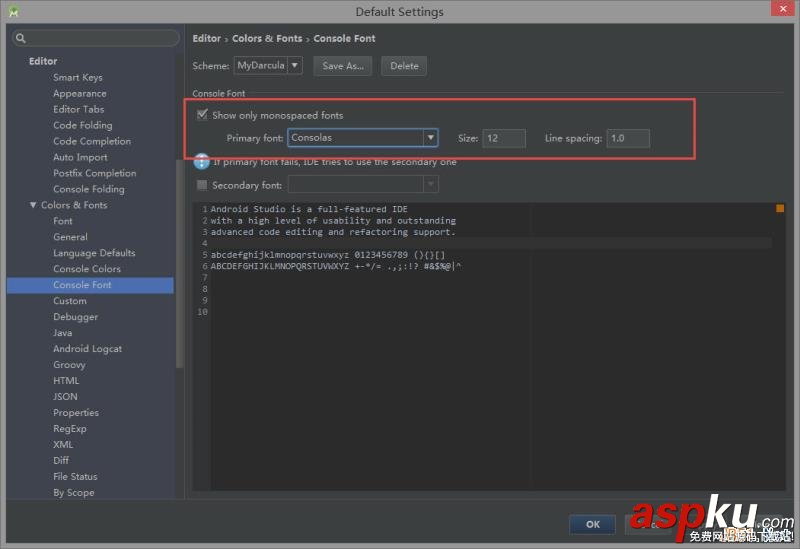Open JSON color settings

65,396
